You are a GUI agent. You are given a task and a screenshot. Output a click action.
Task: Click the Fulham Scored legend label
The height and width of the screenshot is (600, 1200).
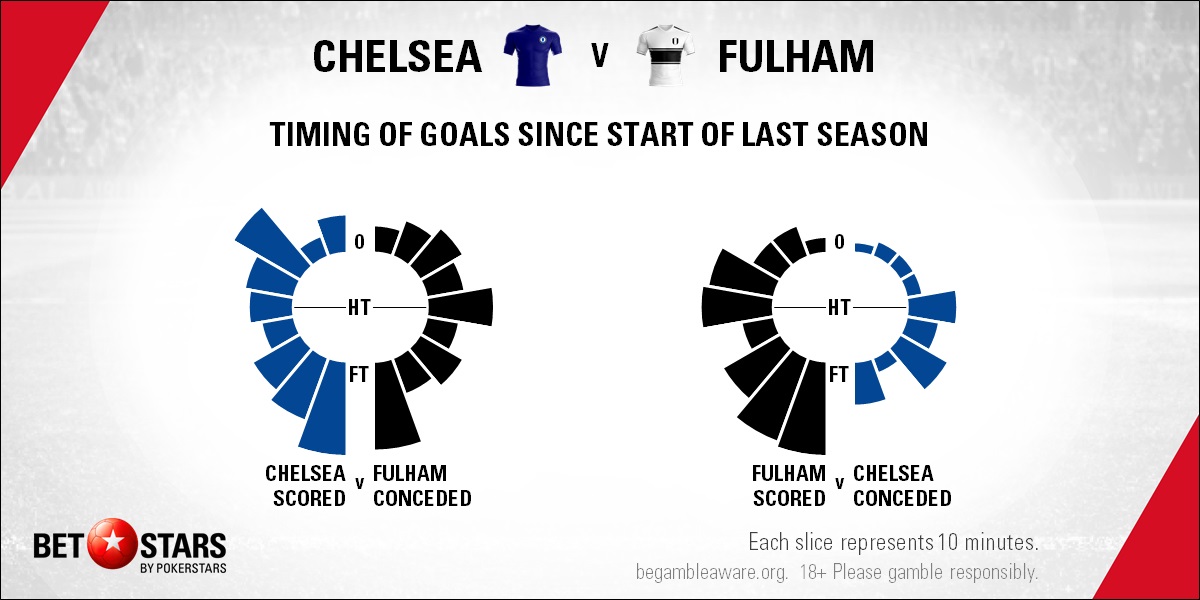(789, 485)
